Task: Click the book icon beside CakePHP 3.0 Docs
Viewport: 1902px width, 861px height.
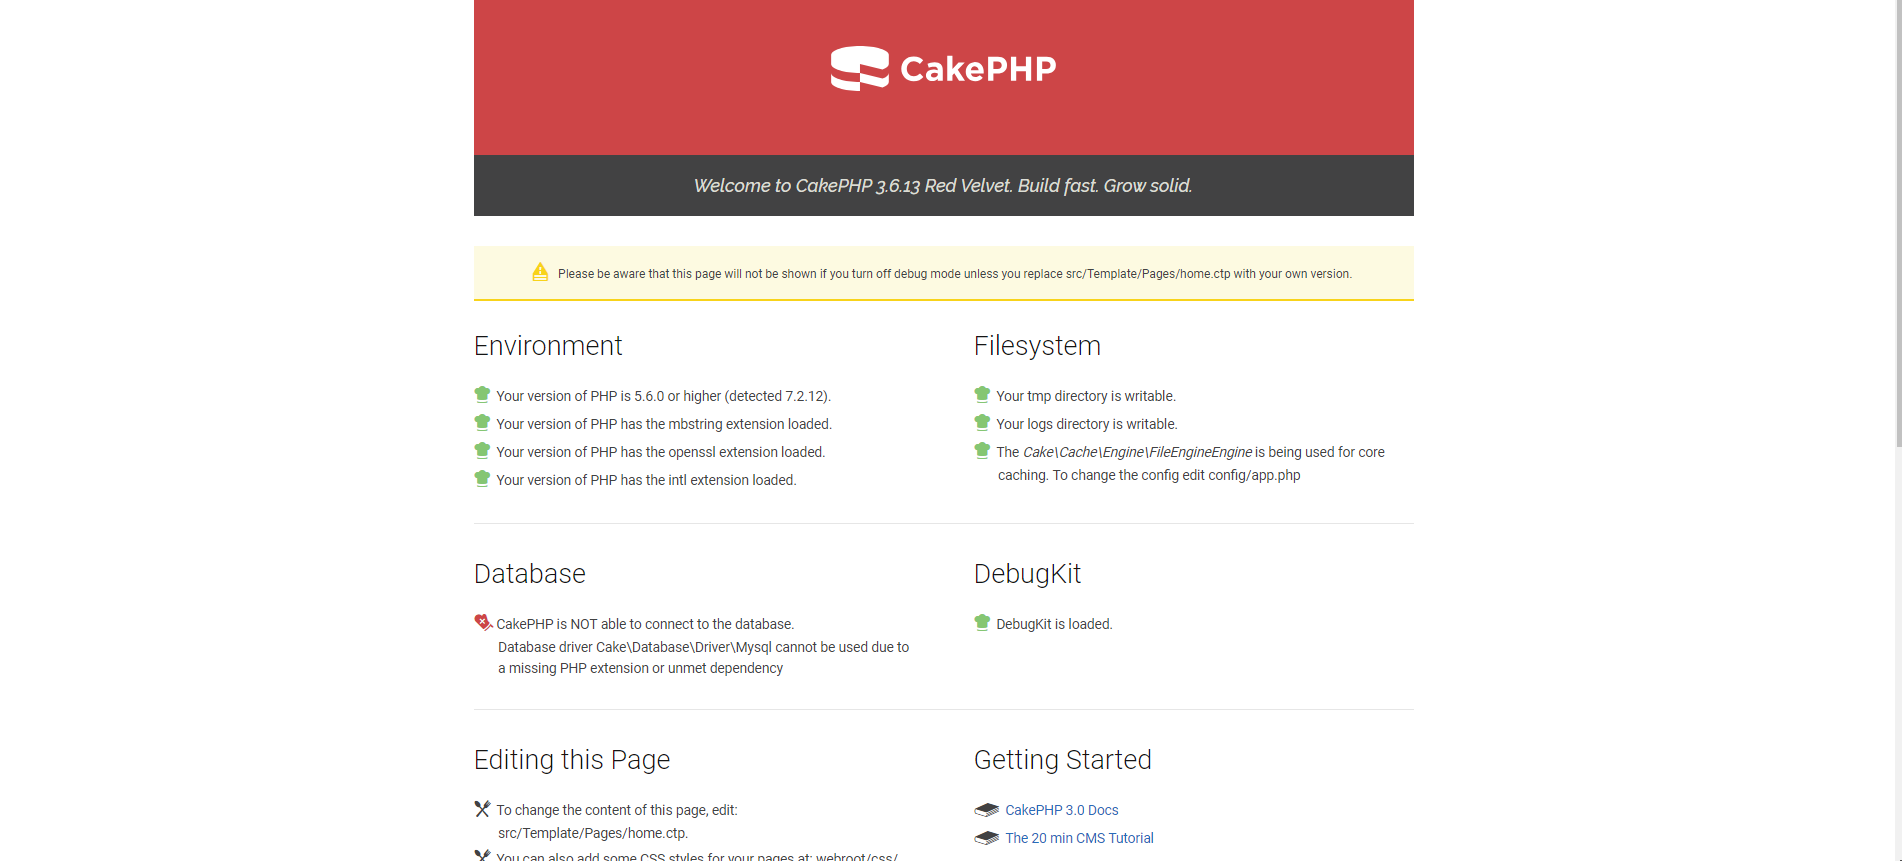Action: [986, 810]
